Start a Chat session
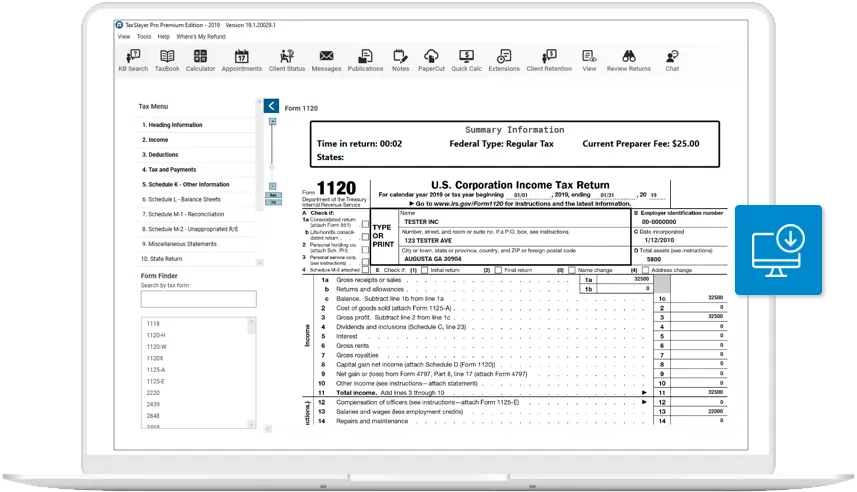The image size is (857, 492). [x=672, y=60]
